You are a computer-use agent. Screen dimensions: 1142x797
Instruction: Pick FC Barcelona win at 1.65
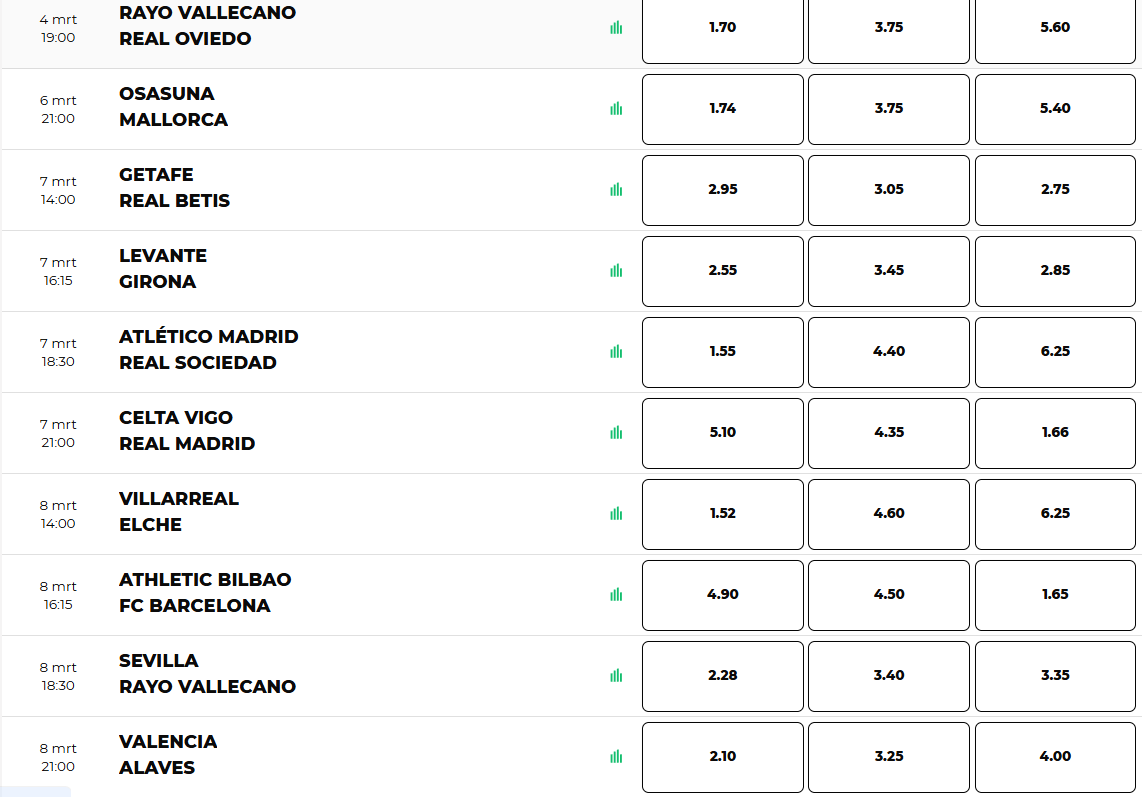[x=1055, y=595]
